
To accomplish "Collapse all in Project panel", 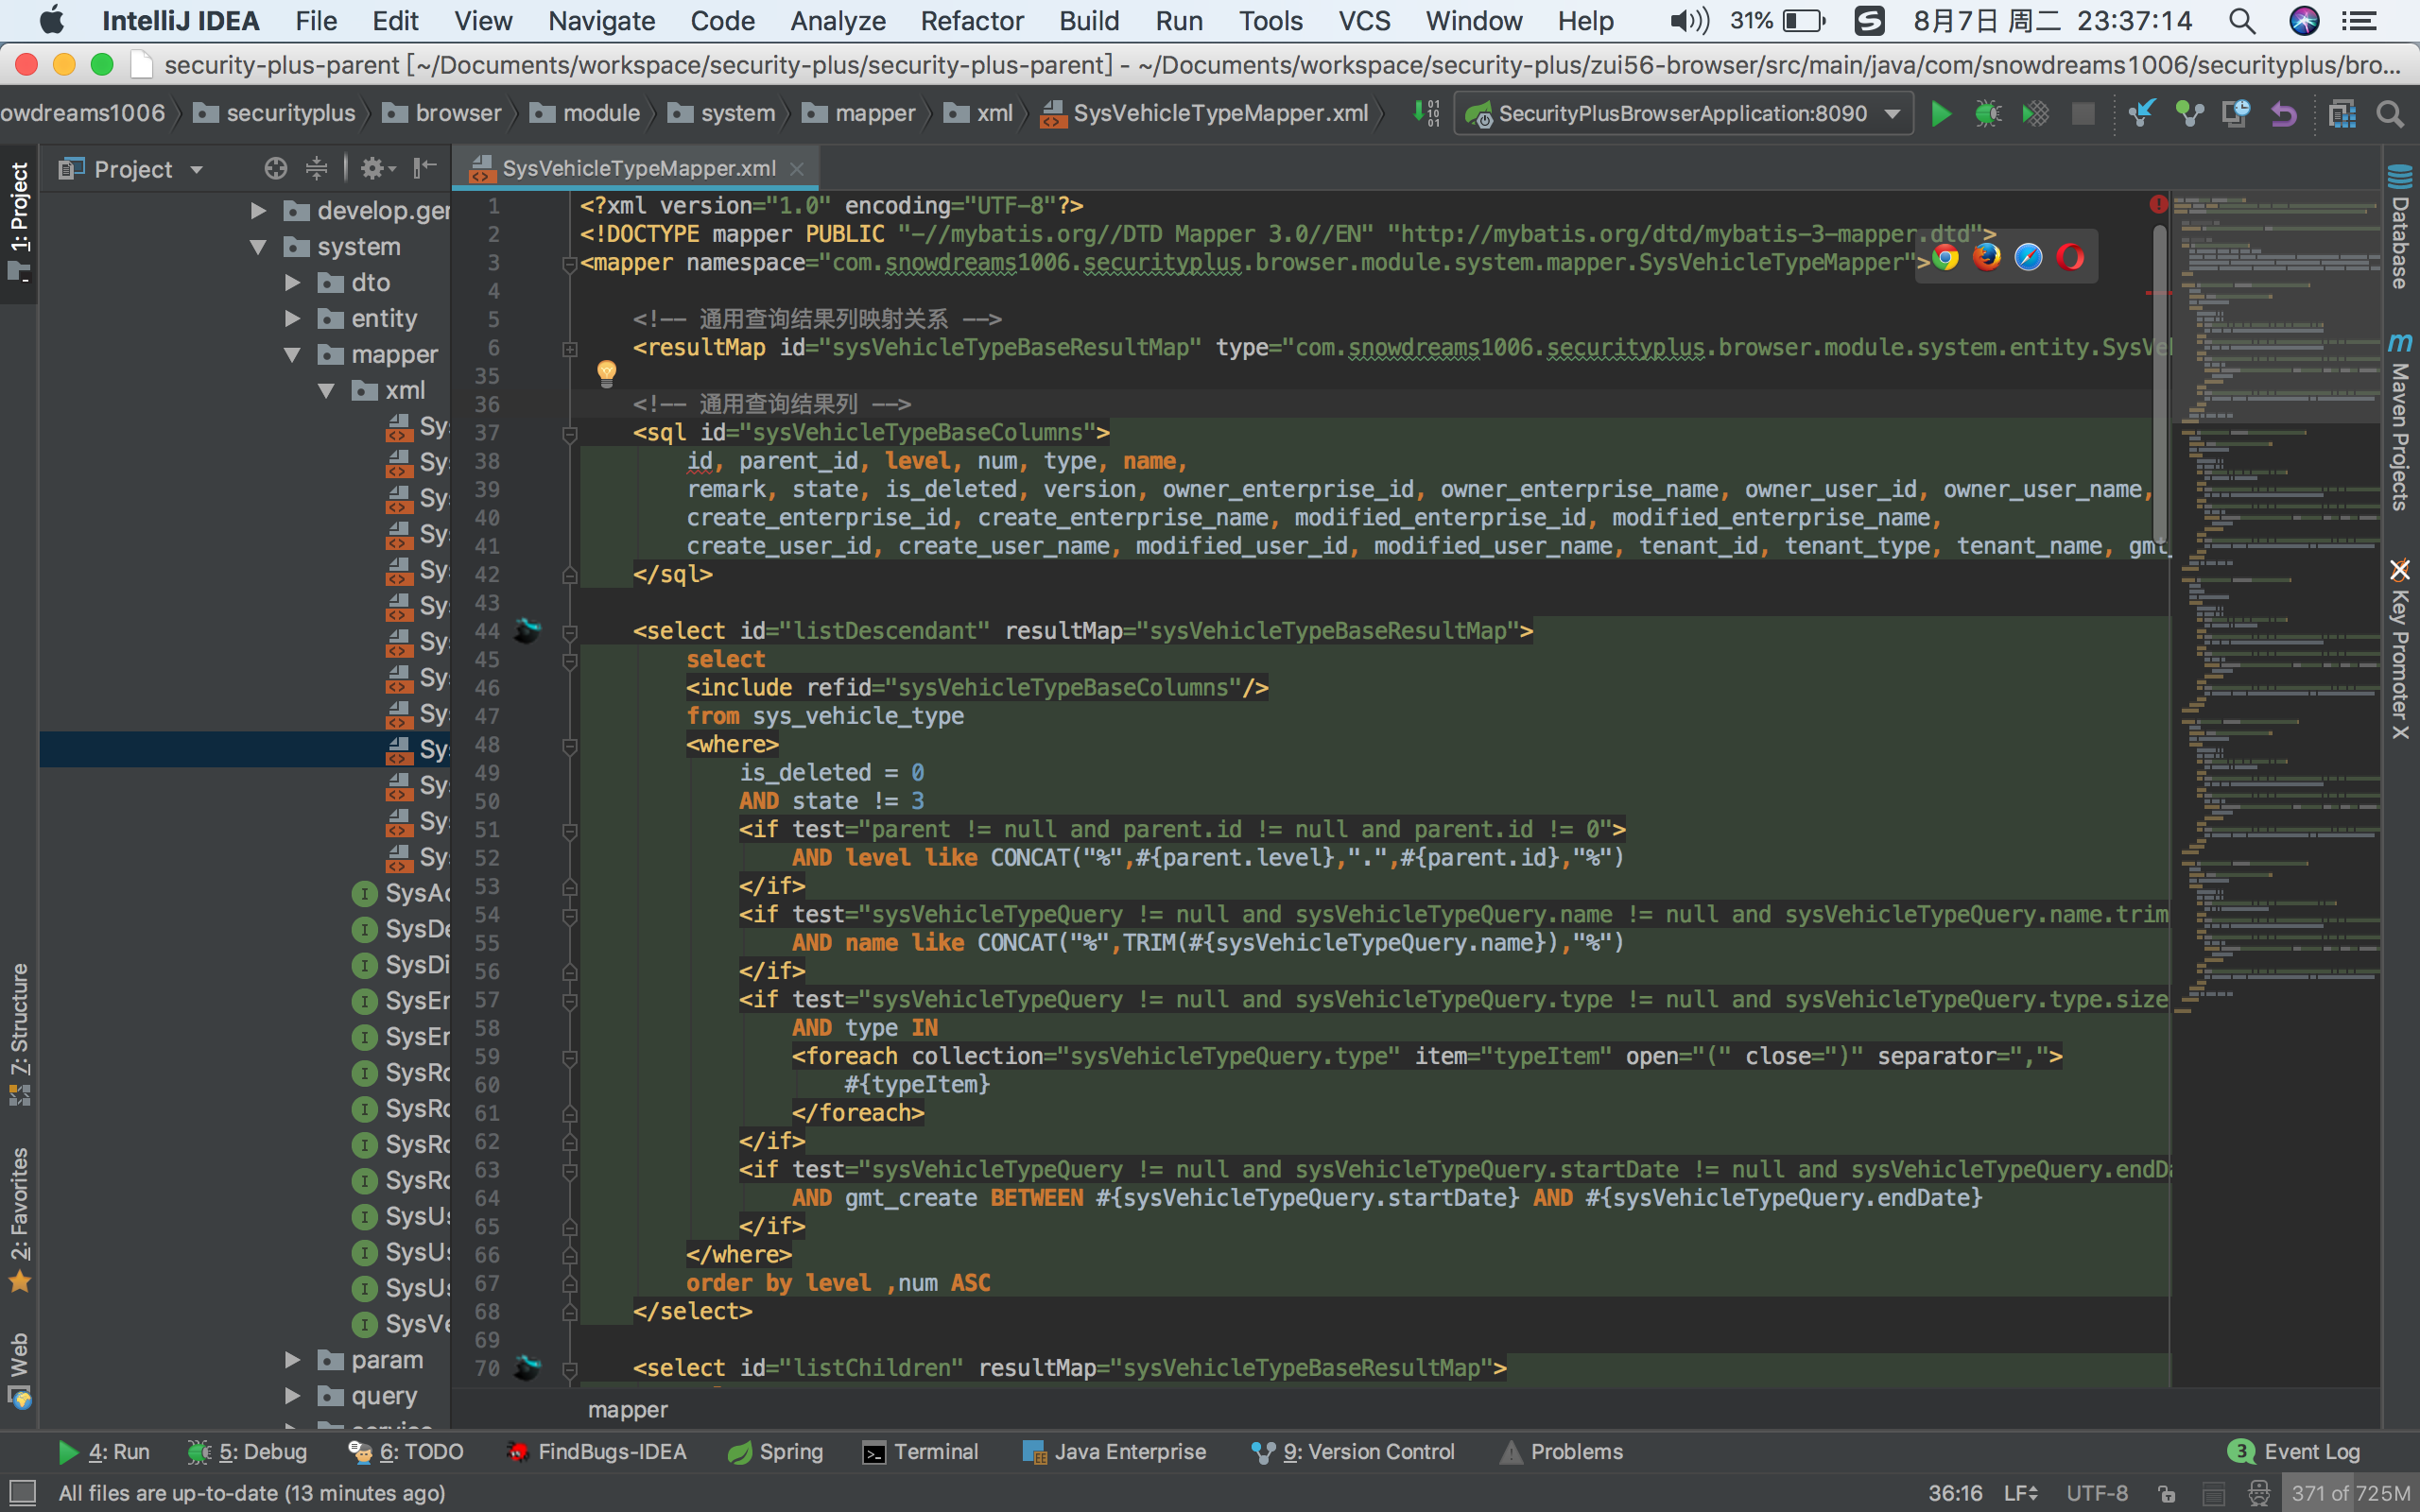I will pyautogui.click(x=316, y=168).
